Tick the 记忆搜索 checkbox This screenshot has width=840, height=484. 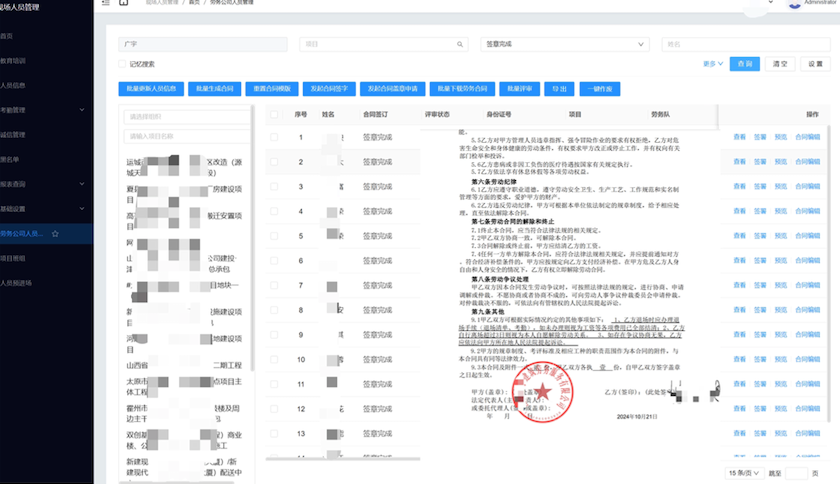[x=123, y=64]
